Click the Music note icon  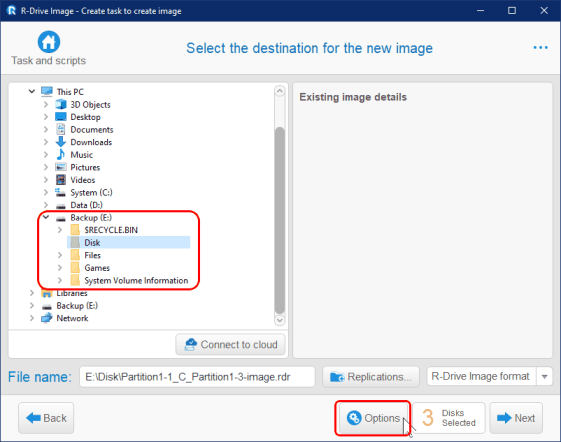[x=61, y=155]
